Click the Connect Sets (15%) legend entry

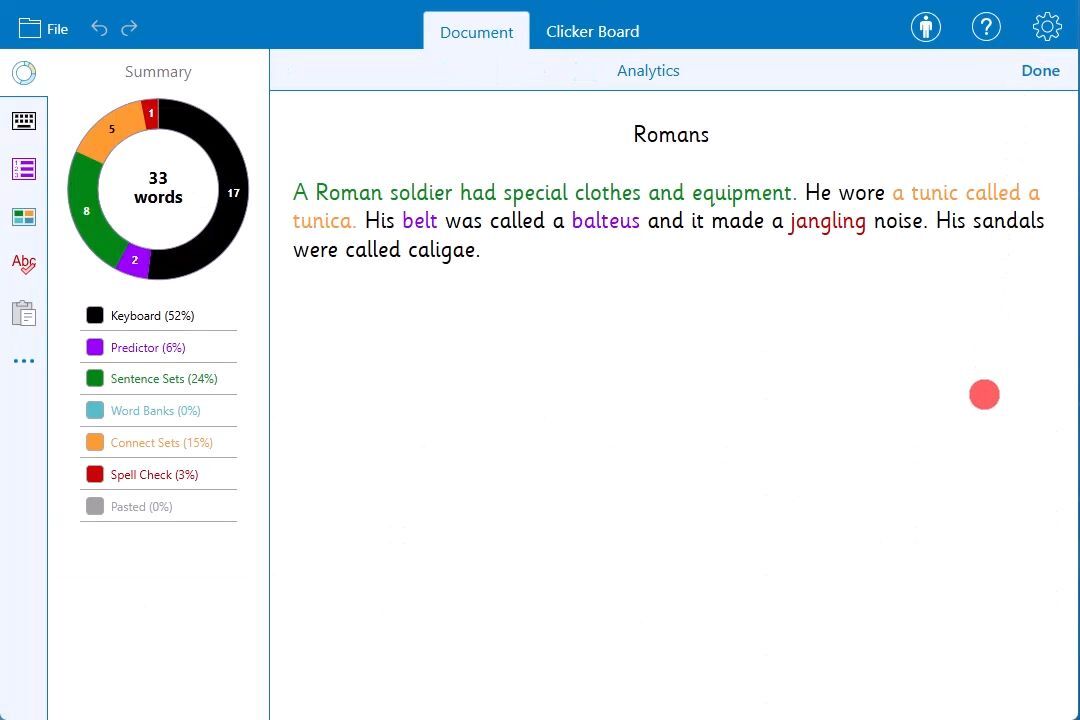click(x=158, y=442)
